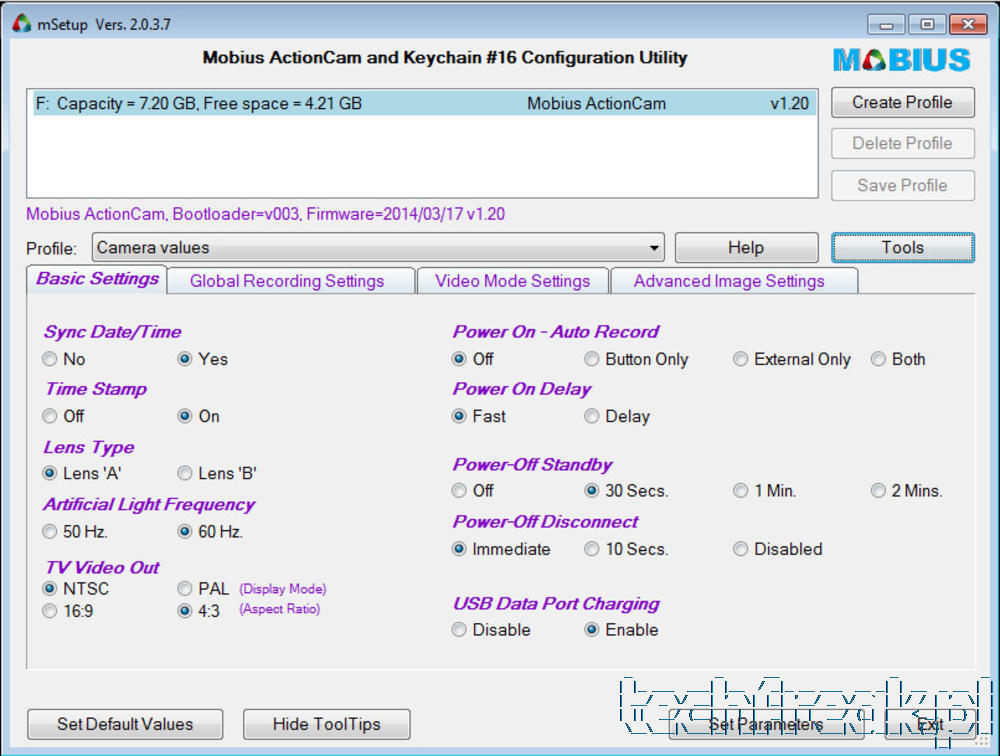
Task: Select the F: drive Mobius ActionCam entry
Action: tap(423, 103)
